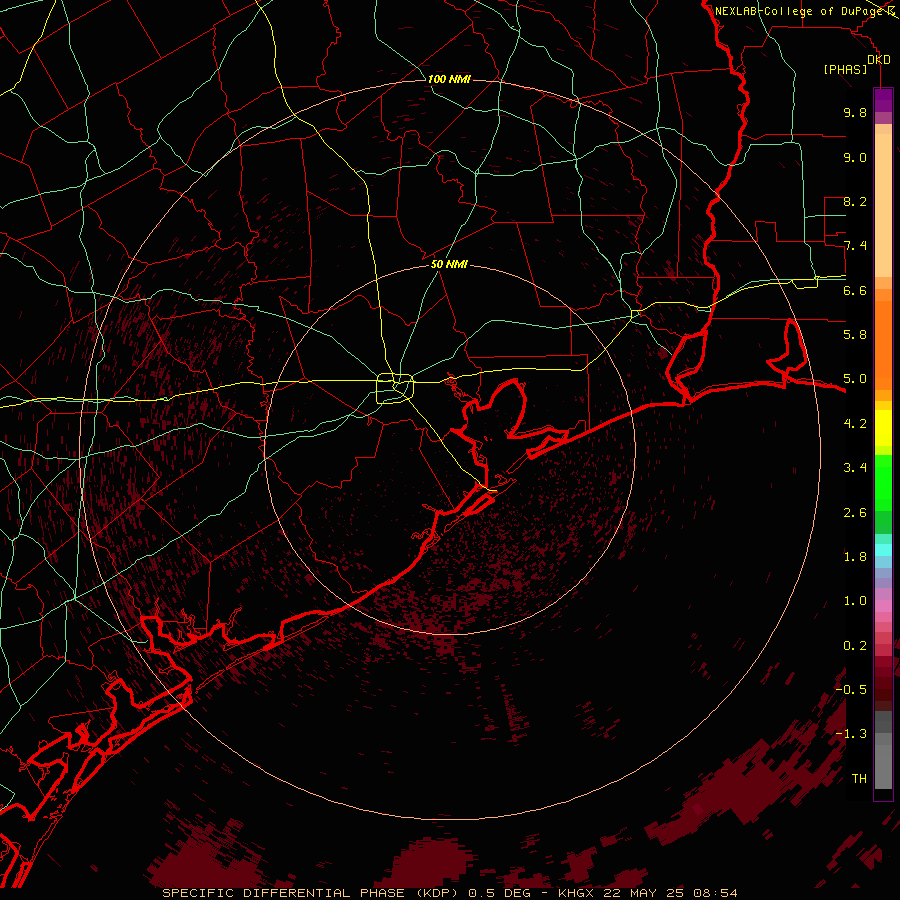Select the 7.4 value on the color scale
Viewport: 900px width, 900px height.
855,246
